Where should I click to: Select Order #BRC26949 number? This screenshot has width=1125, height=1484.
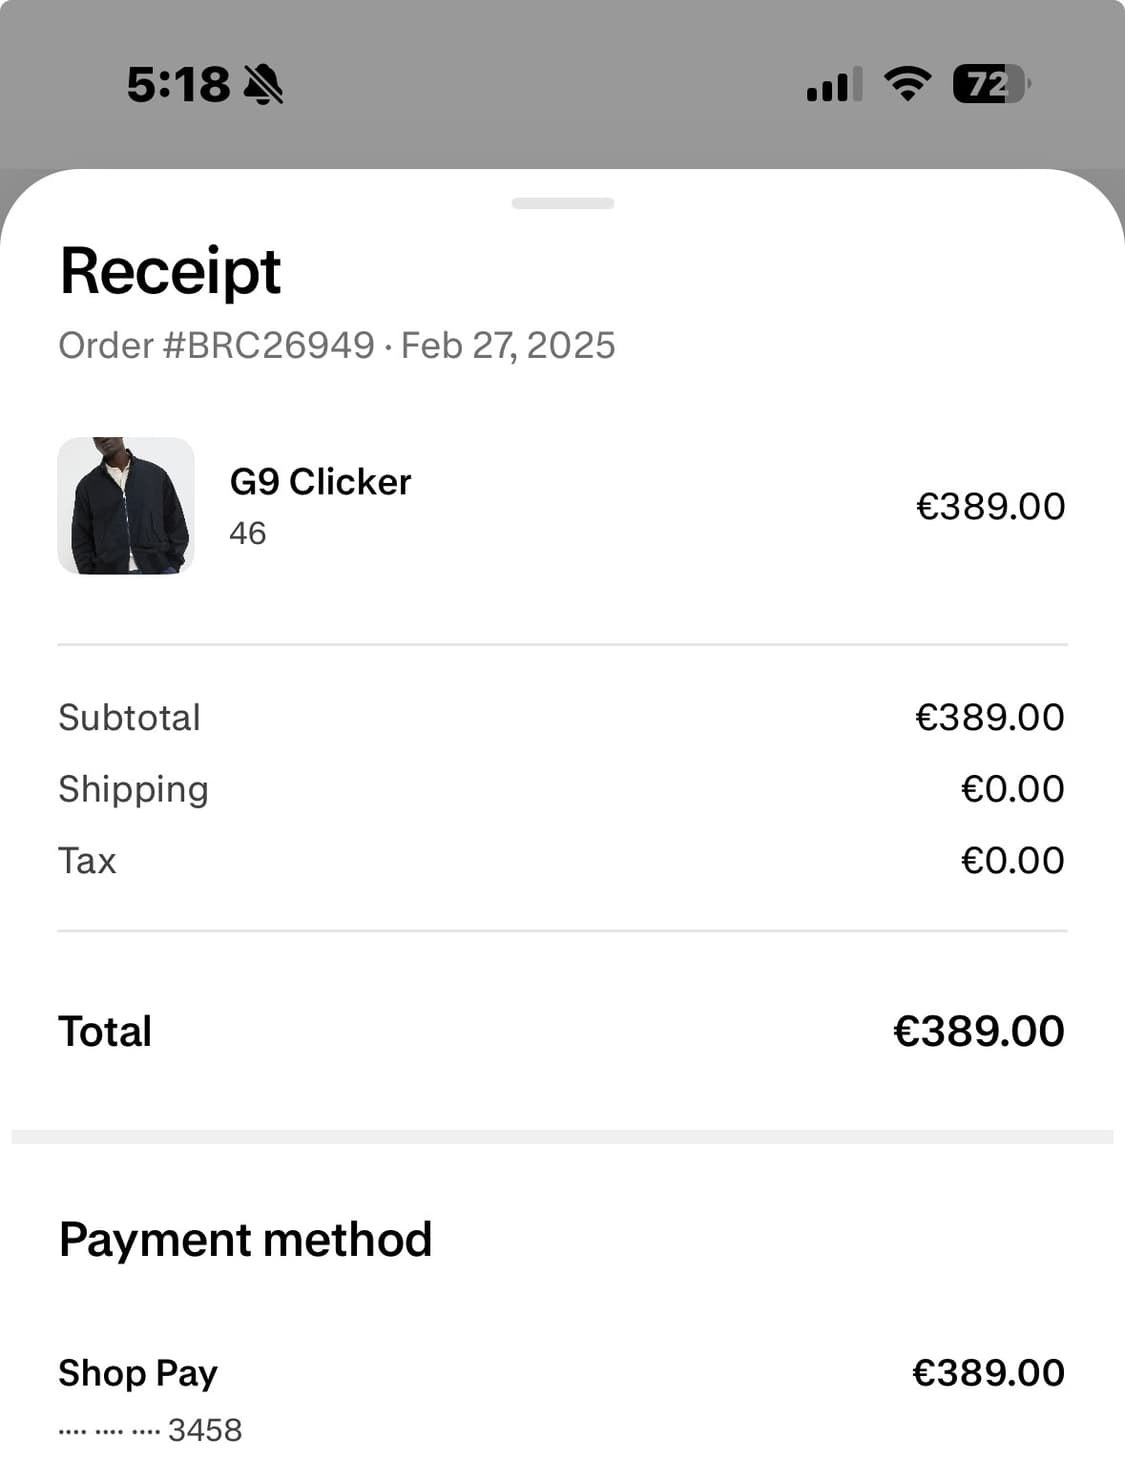[x=216, y=345]
